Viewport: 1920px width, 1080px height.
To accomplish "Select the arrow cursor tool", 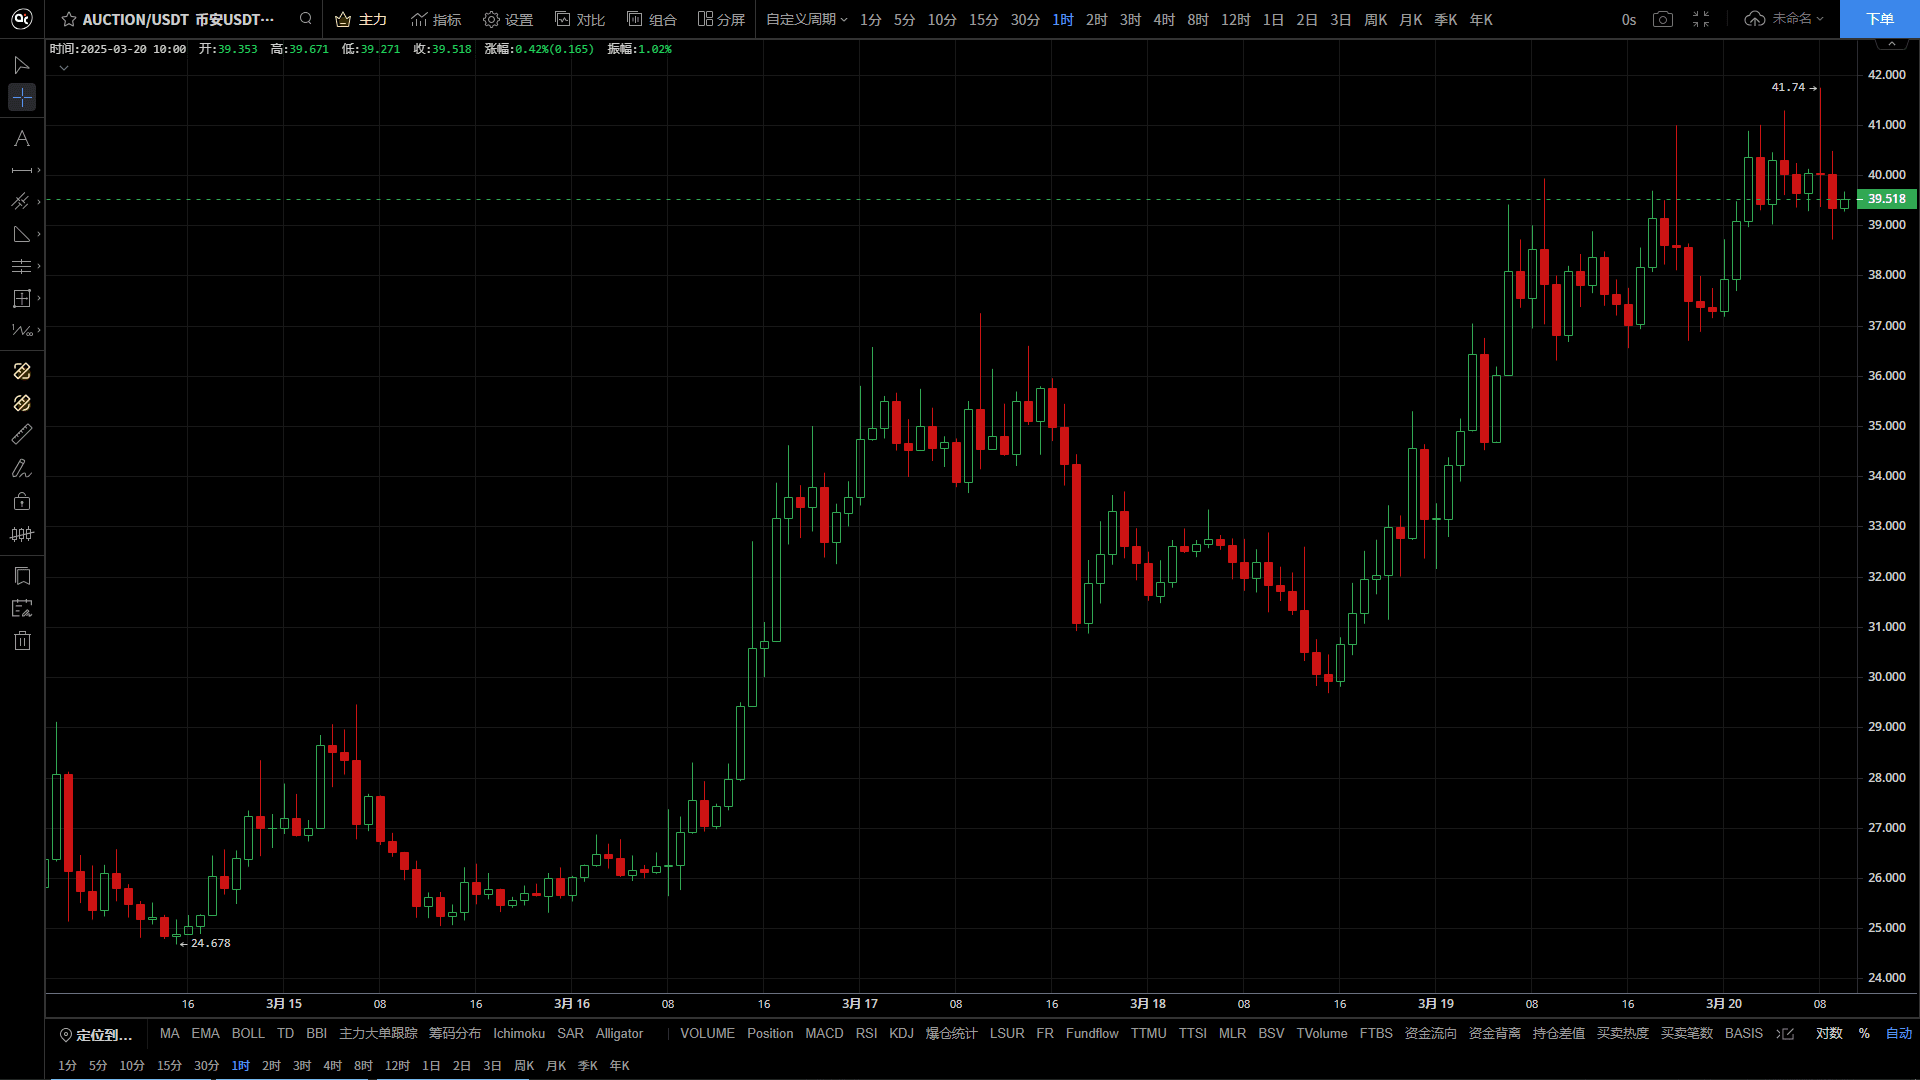I will (21, 65).
